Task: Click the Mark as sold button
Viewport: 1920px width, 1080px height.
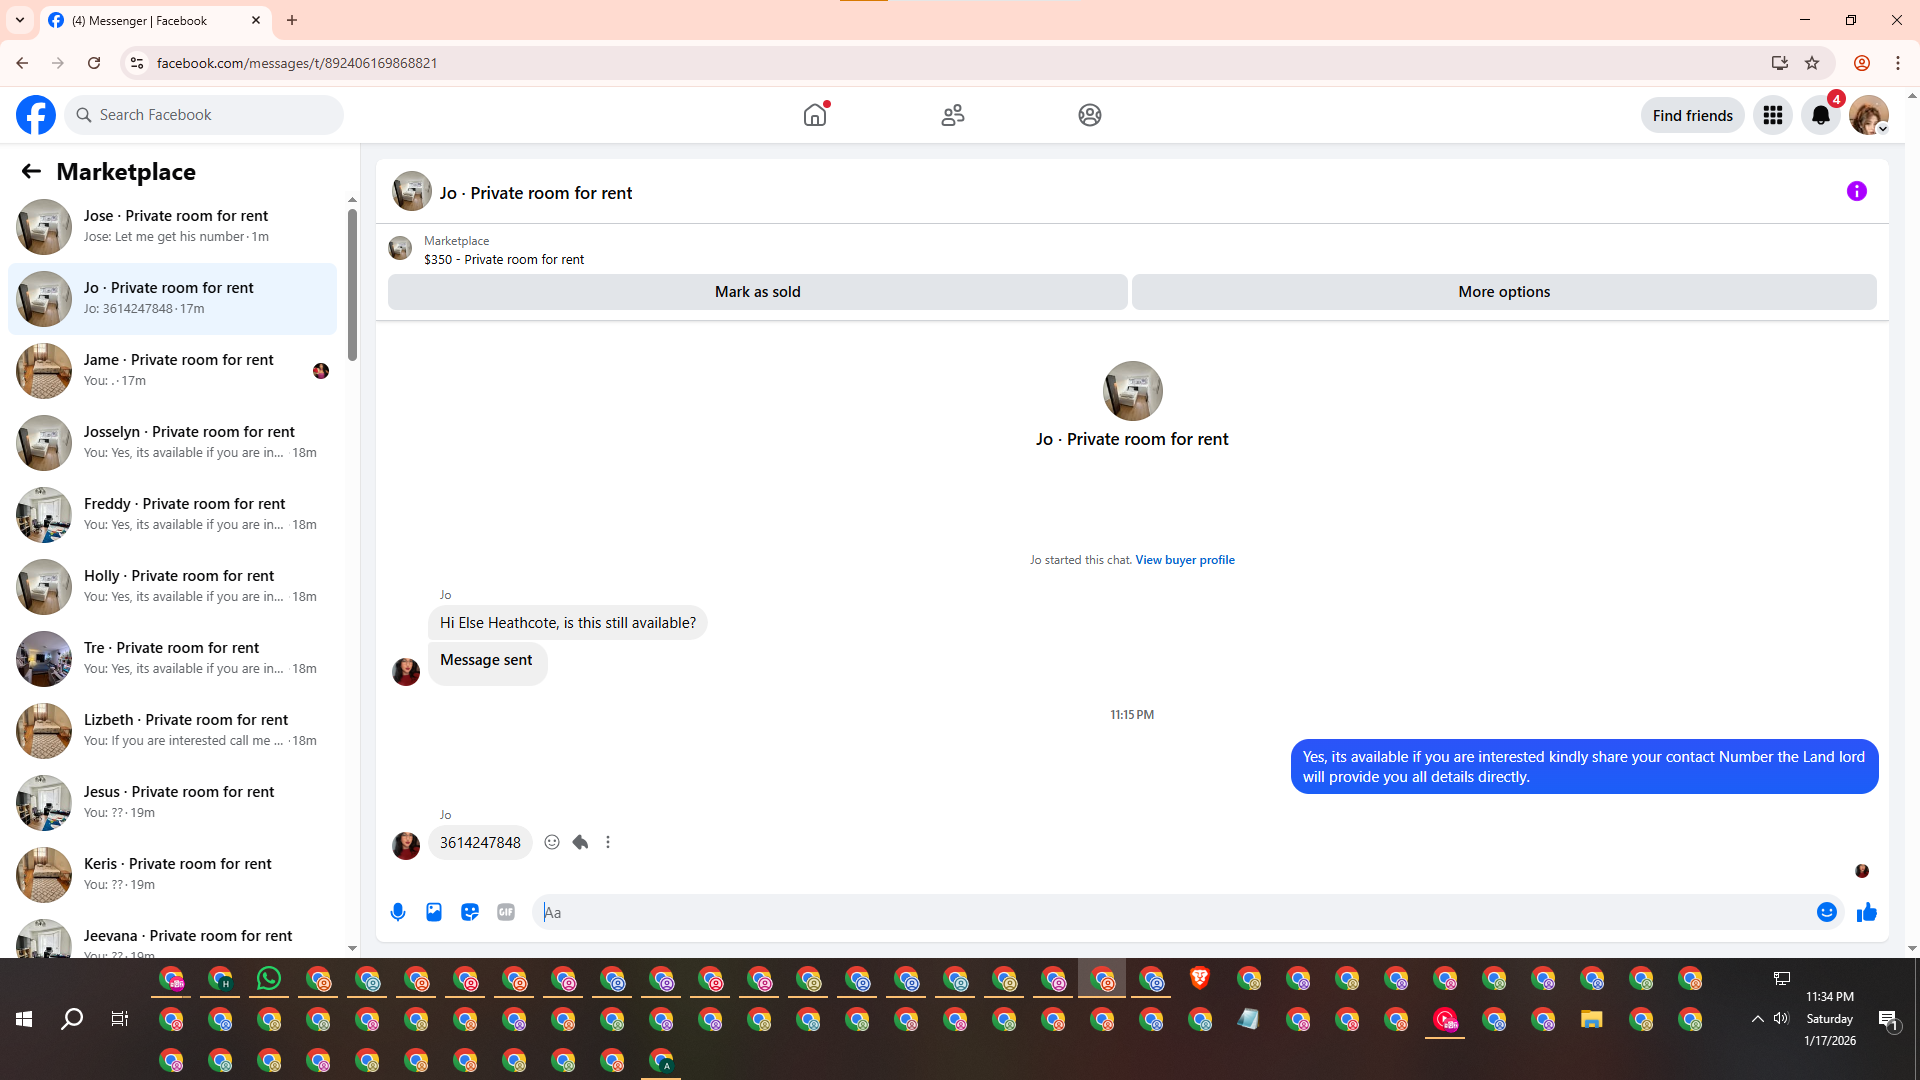Action: pyautogui.click(x=757, y=292)
